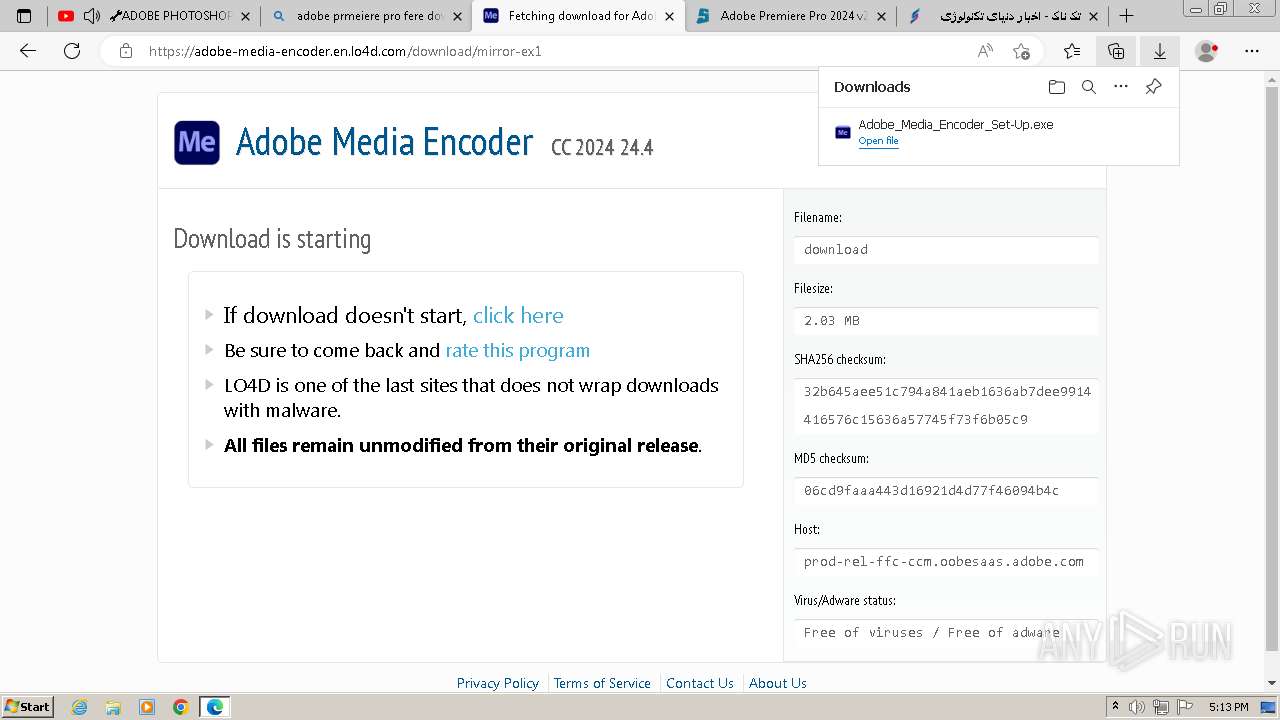Open File Explorer from taskbar
The width and height of the screenshot is (1280, 720).
pyautogui.click(x=113, y=707)
